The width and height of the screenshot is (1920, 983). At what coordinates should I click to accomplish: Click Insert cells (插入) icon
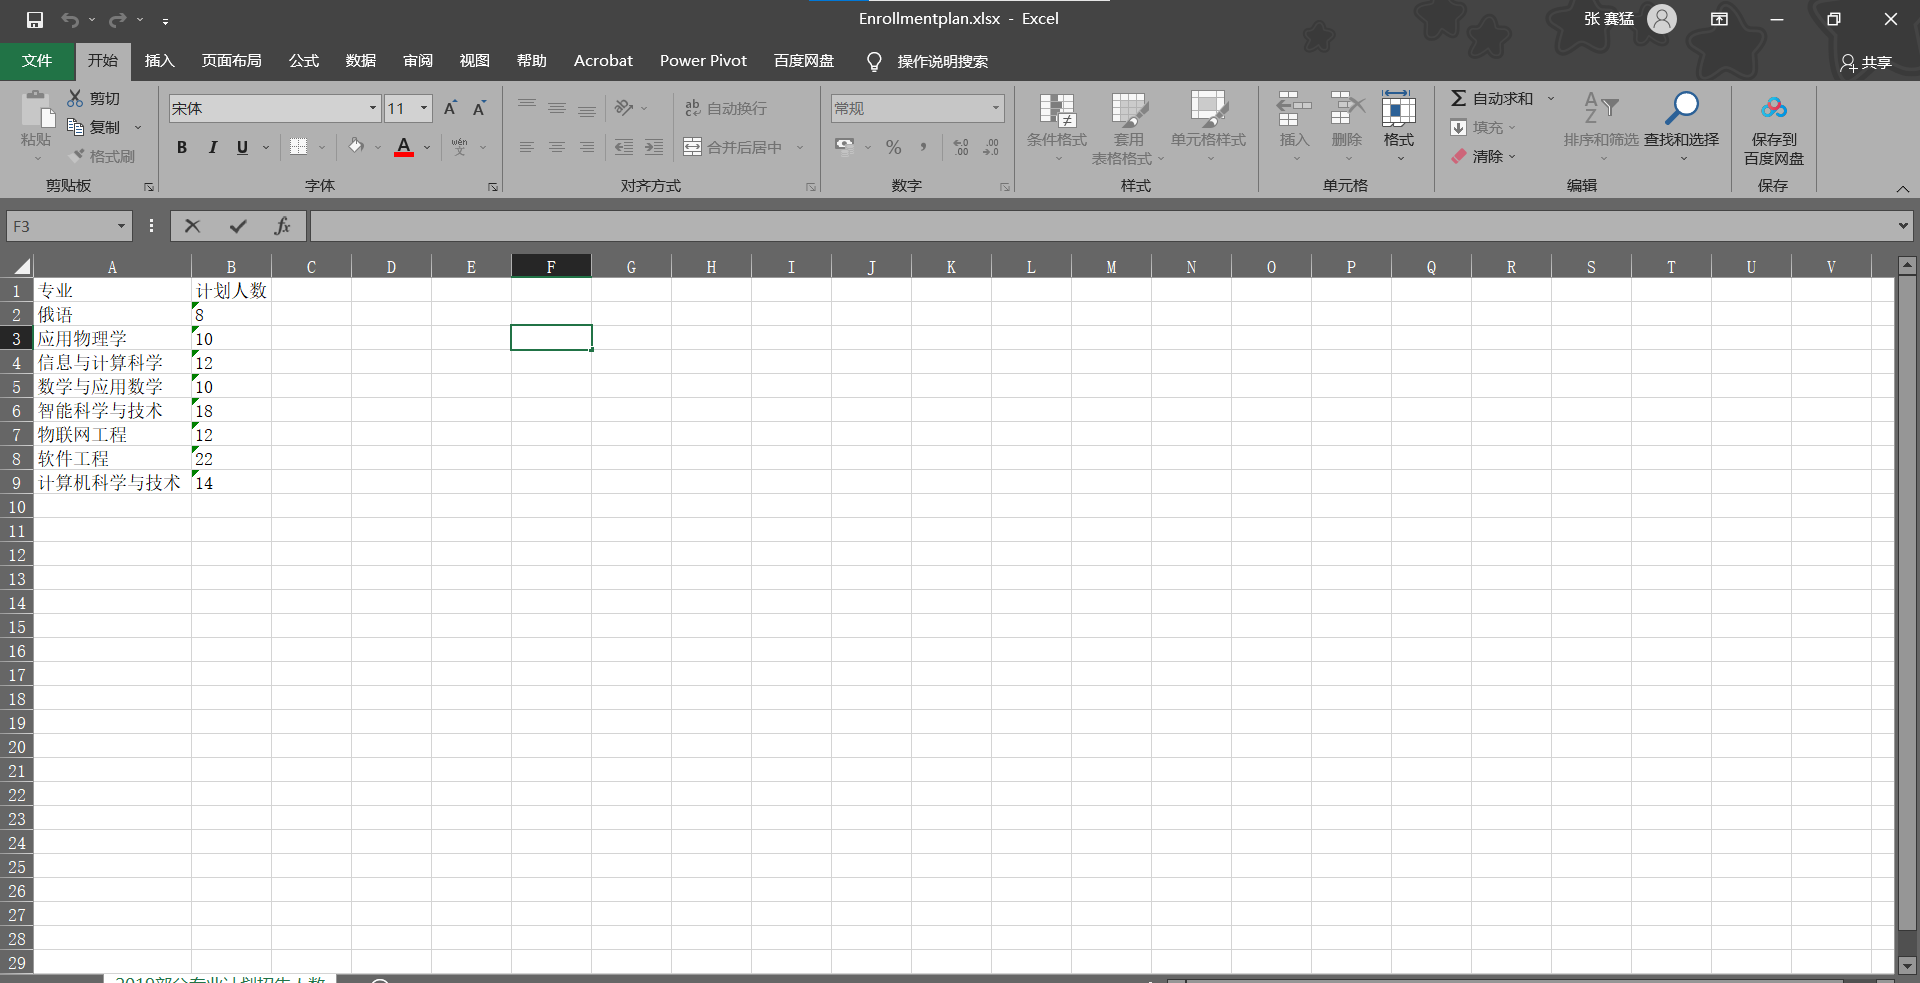[x=1294, y=108]
